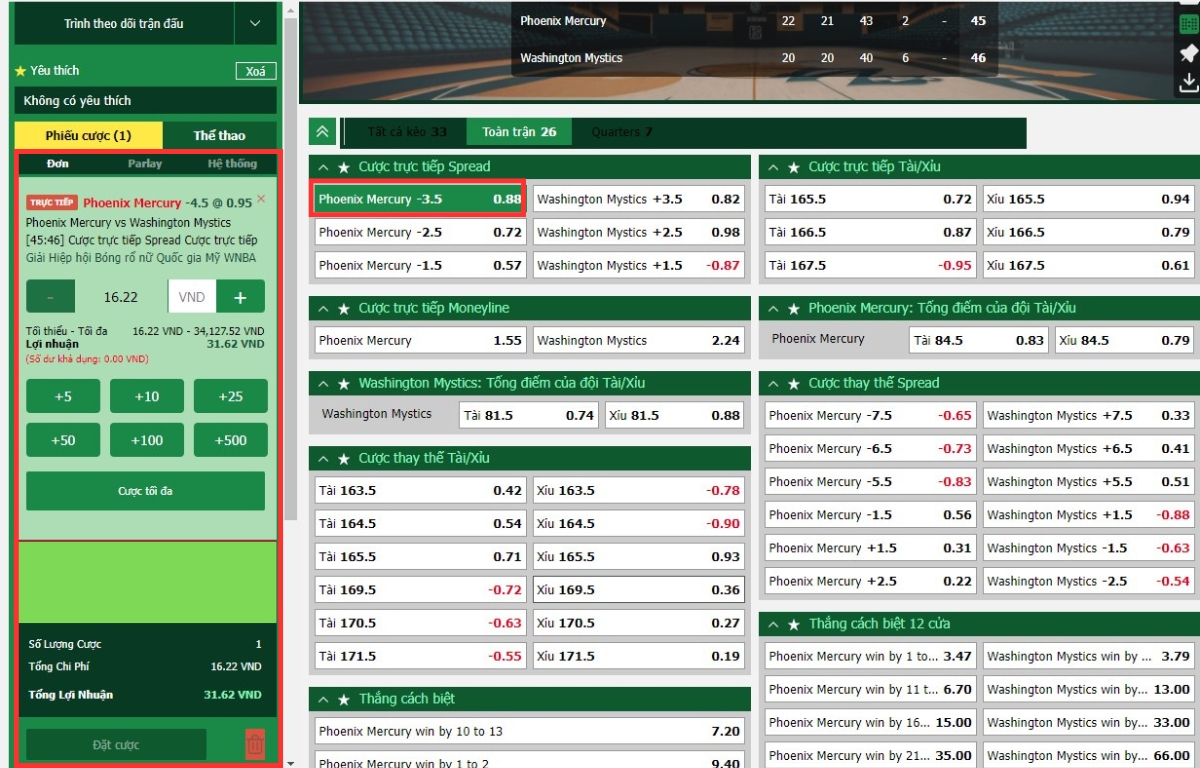Image resolution: width=1200 pixels, height=768 pixels.
Task: Click the download icon beside the scoreboard
Action: (1188, 82)
